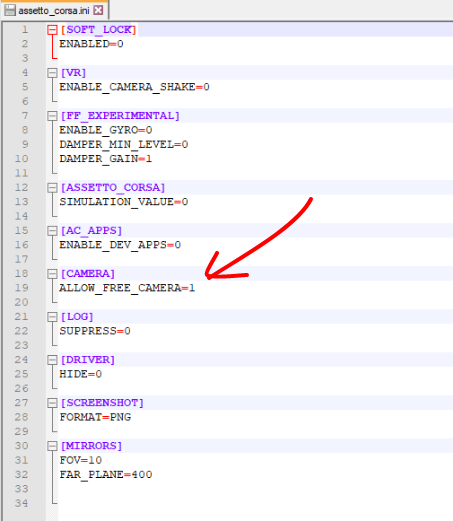Collapse the [MIRRORS] section fold marker
This screenshot has height=521, width=453.
pyautogui.click(x=52, y=446)
